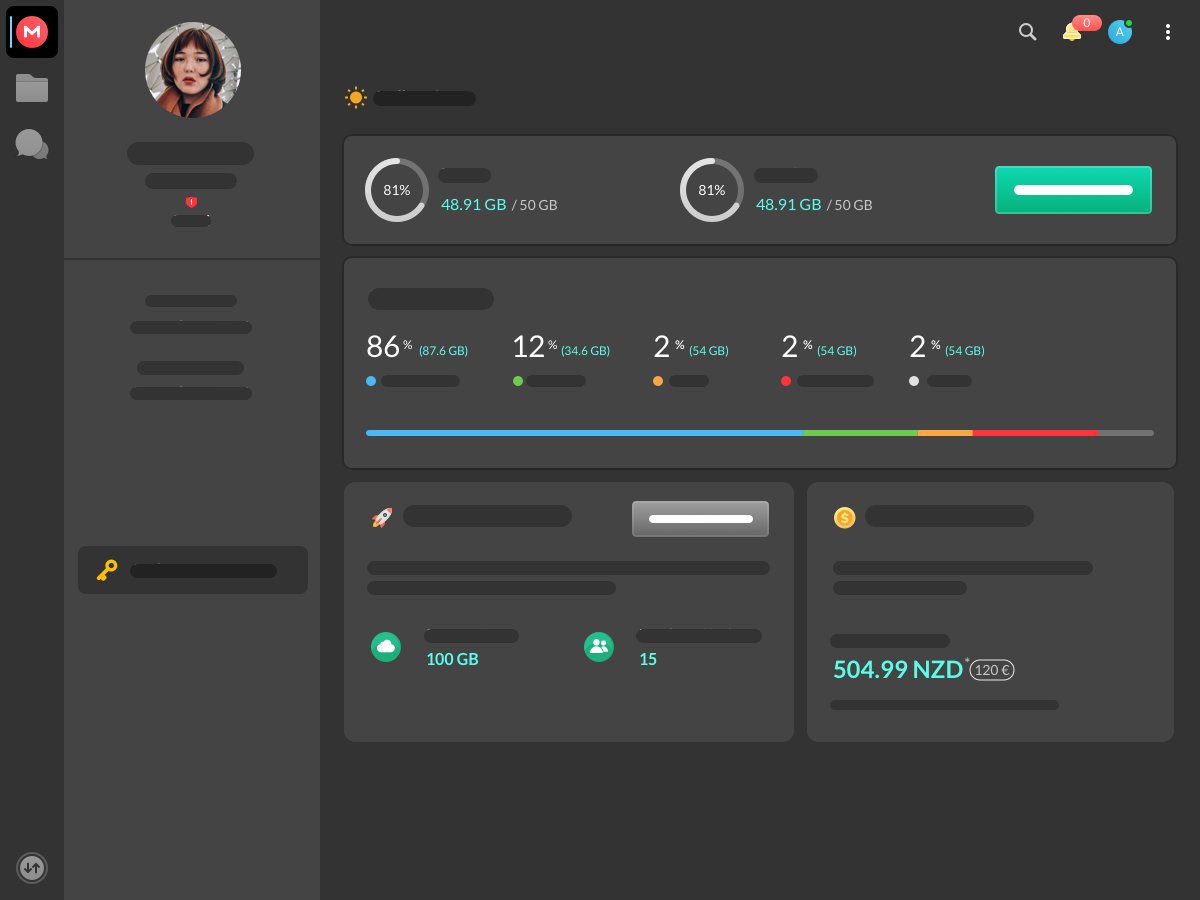1200x900 pixels.
Task: Open the search tool
Action: 1028,32
